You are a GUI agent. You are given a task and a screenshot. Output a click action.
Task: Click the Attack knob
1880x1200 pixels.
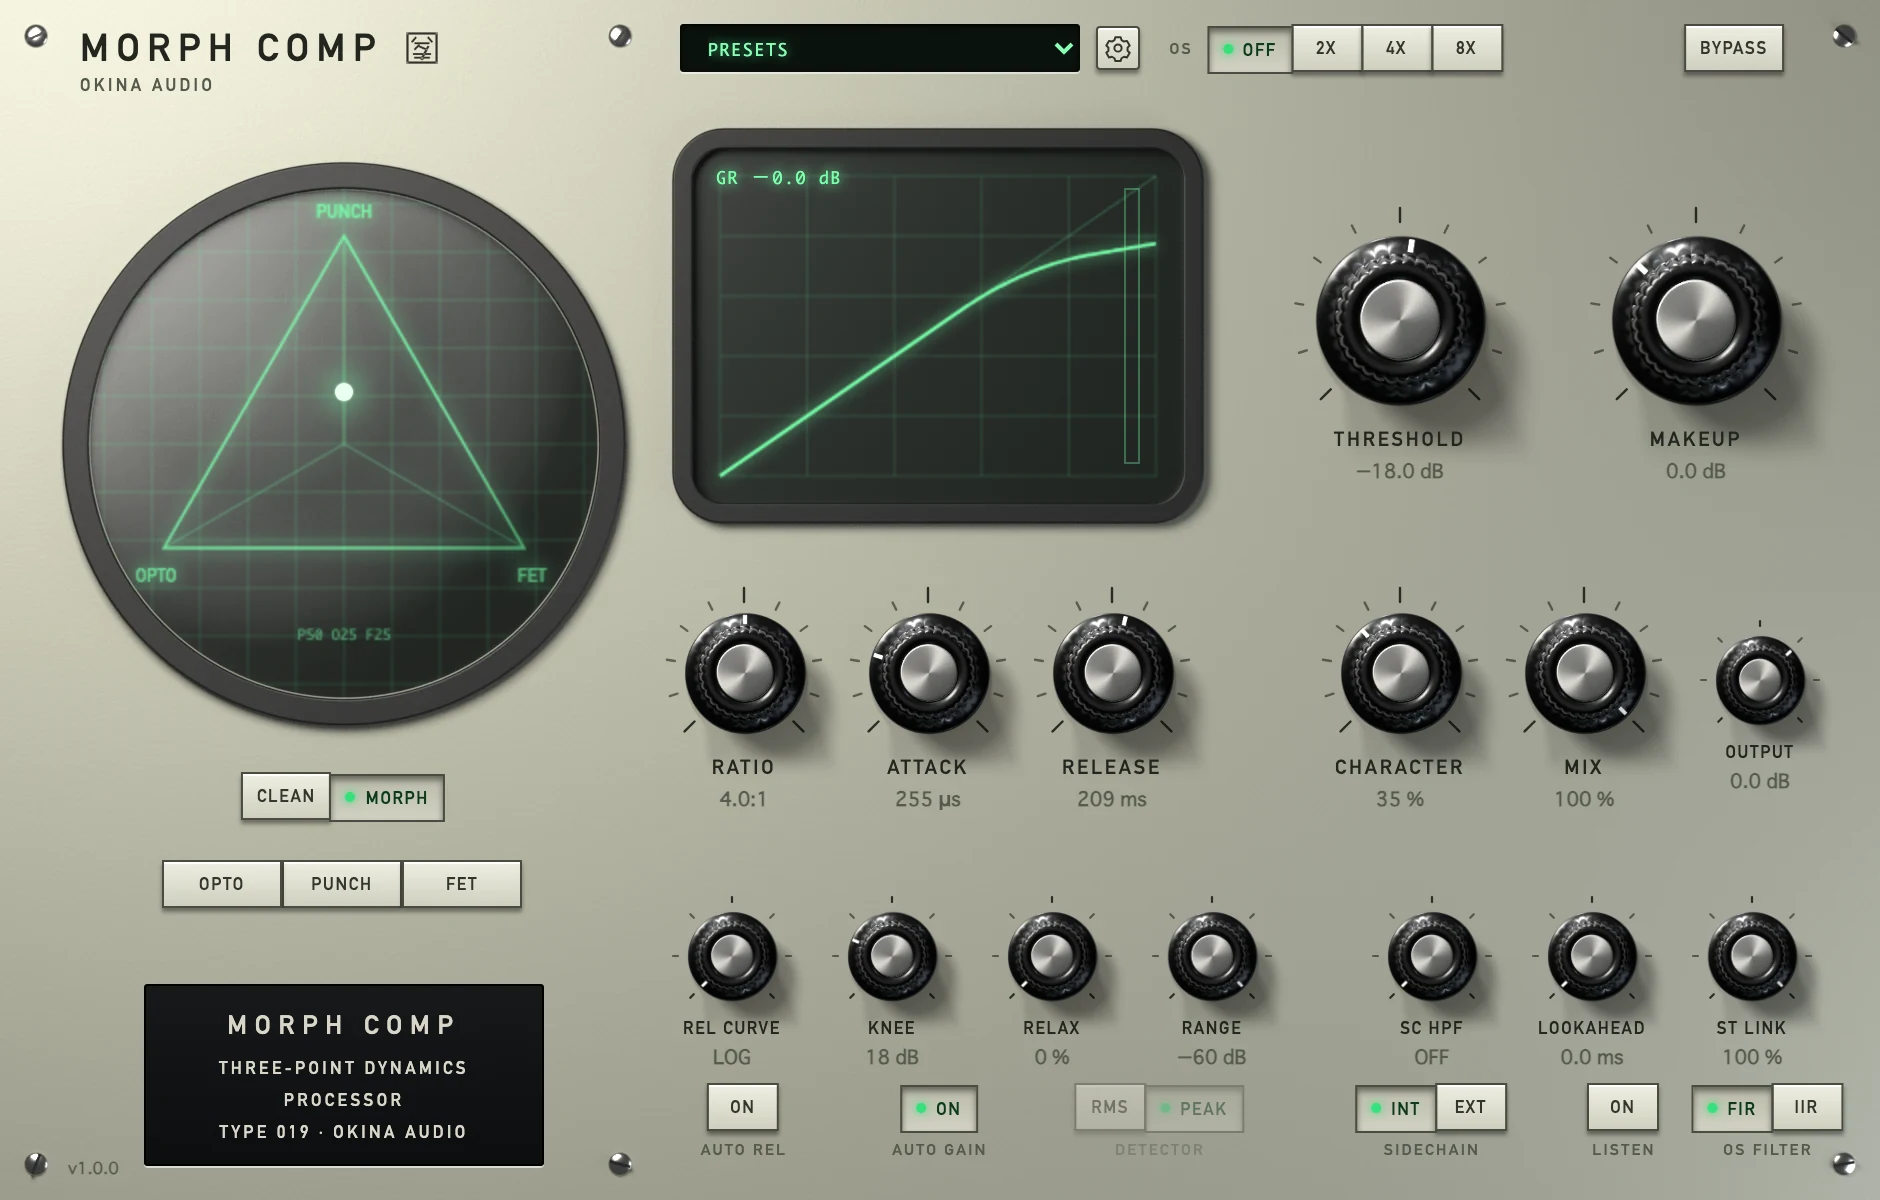click(928, 673)
